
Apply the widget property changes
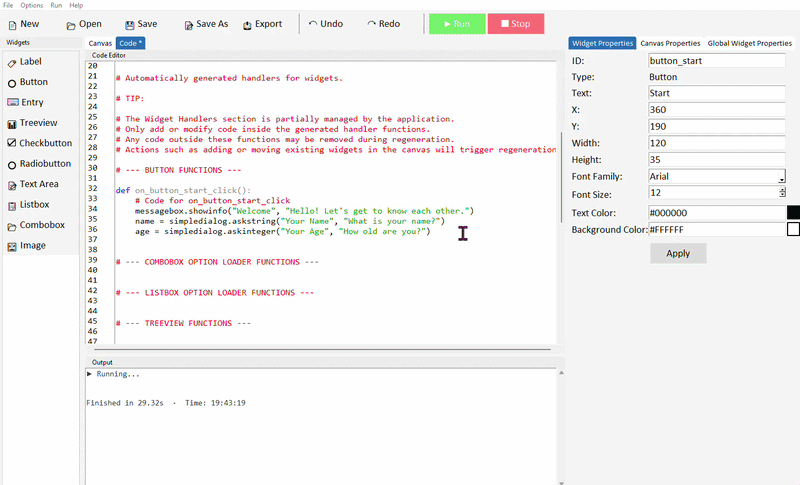pyautogui.click(x=678, y=253)
